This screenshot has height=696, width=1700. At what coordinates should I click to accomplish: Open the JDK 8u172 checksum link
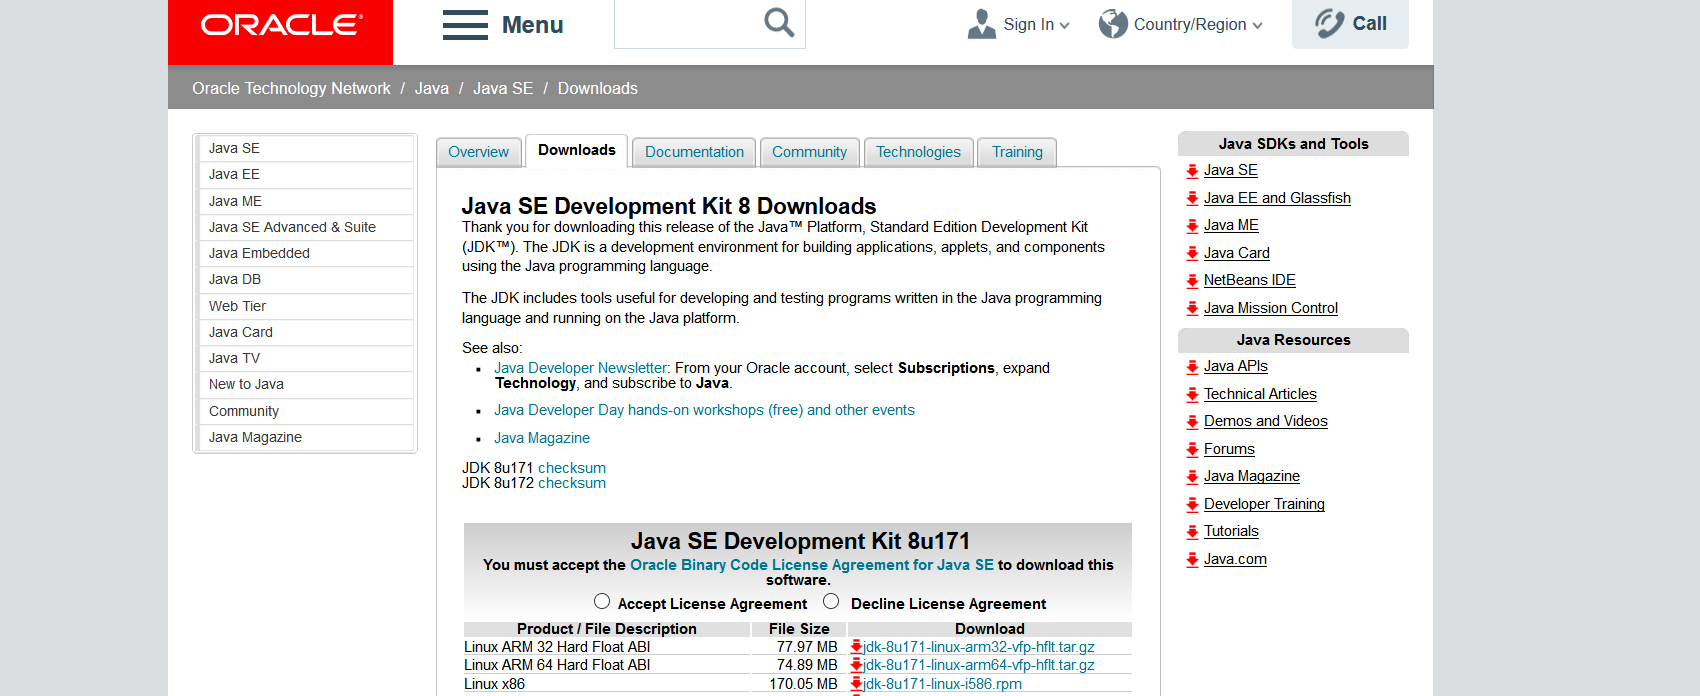(572, 483)
